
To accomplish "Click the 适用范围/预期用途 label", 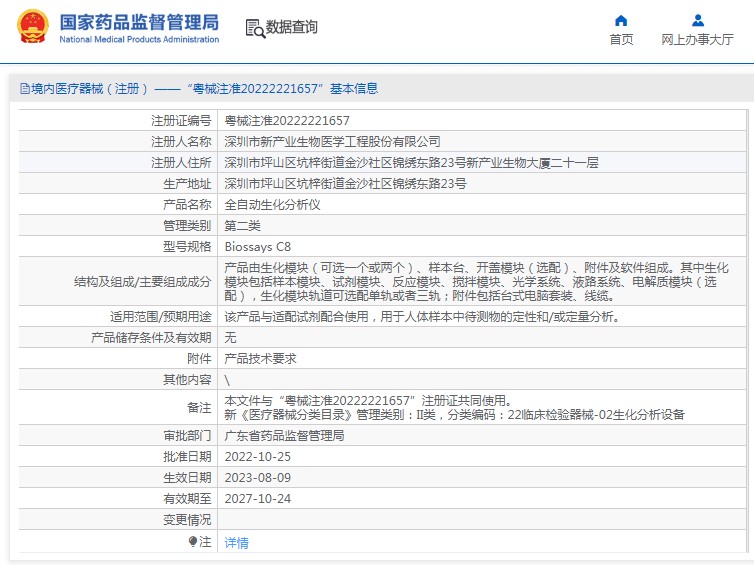I will [x=161, y=317].
